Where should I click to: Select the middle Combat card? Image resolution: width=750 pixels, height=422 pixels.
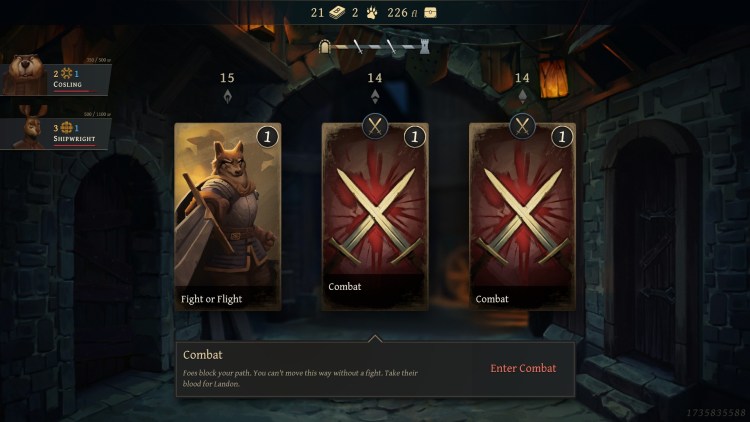click(x=375, y=216)
